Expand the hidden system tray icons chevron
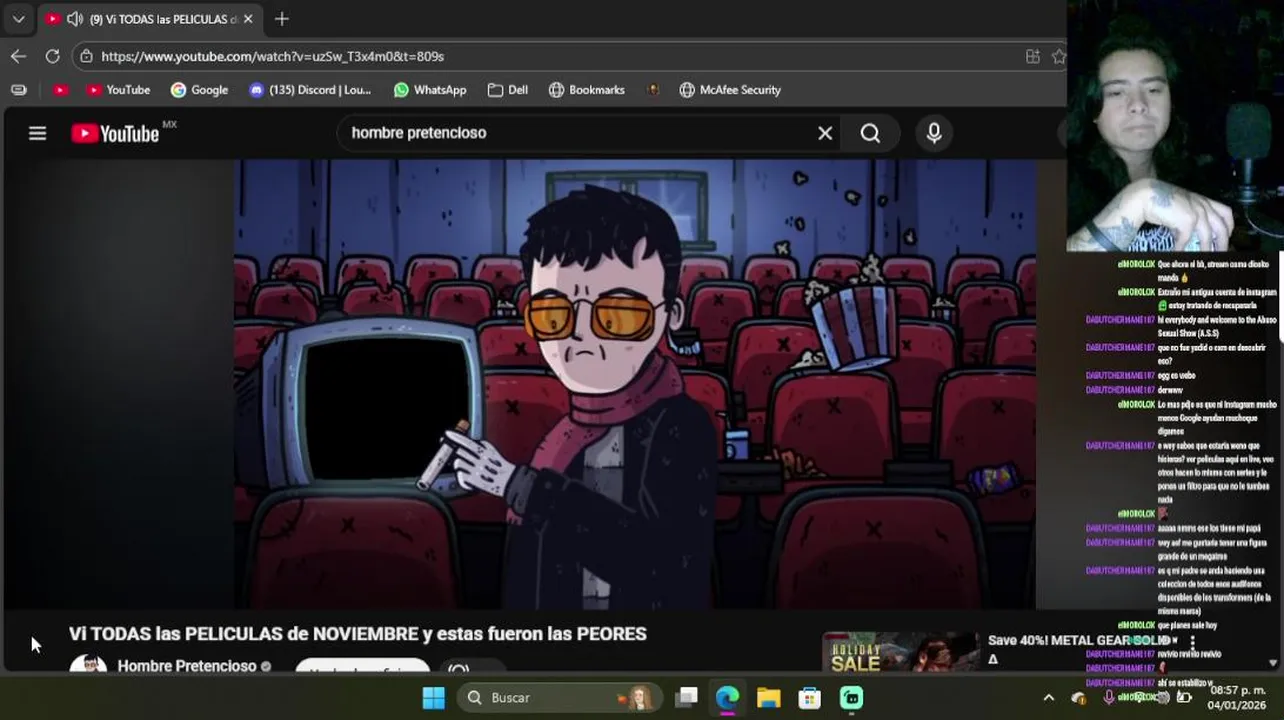1284x720 pixels. click(x=1048, y=698)
